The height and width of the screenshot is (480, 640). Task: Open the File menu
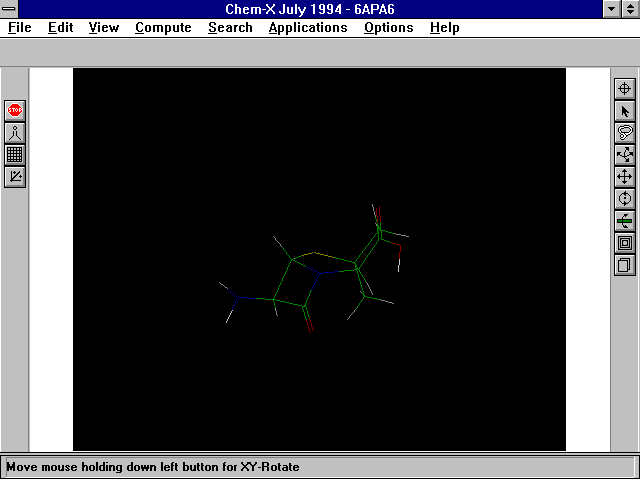pyautogui.click(x=20, y=27)
